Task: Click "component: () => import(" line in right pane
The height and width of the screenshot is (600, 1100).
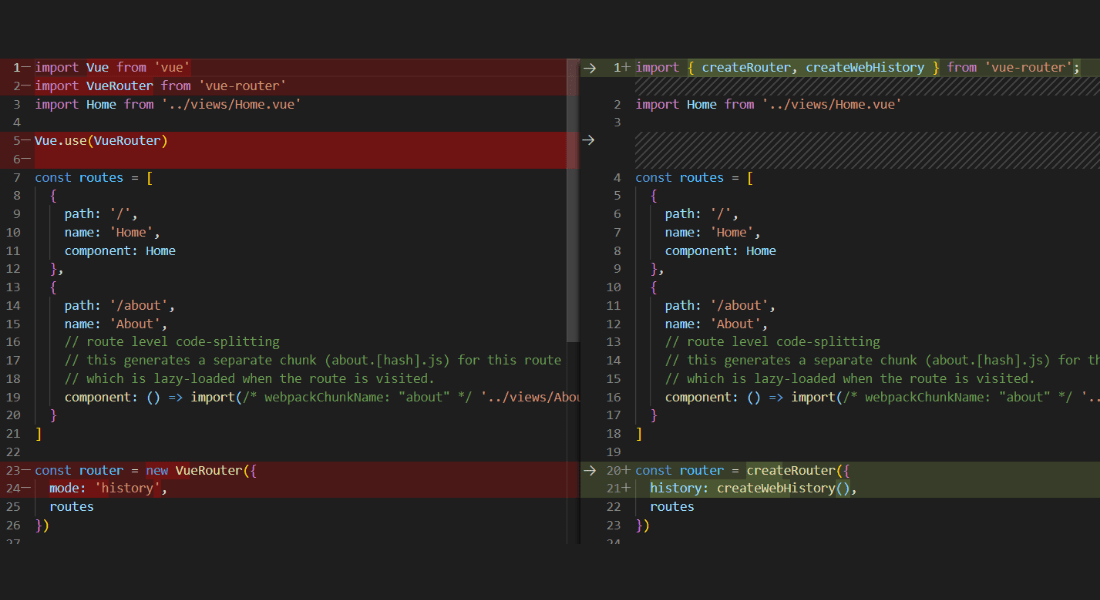Action: 883,397
